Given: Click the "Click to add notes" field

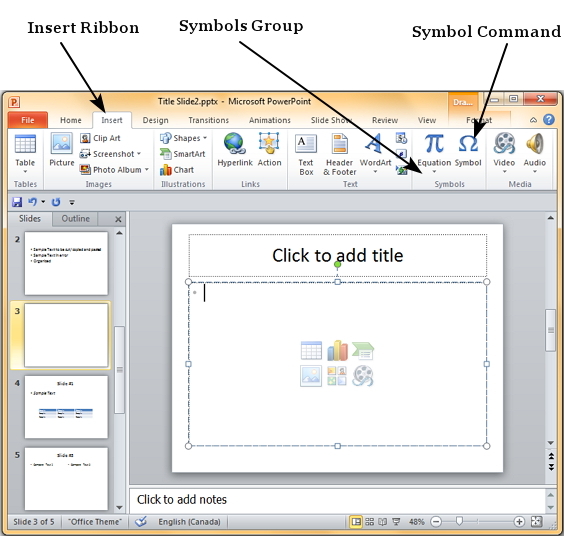Looking at the screenshot, I should 337,500.
